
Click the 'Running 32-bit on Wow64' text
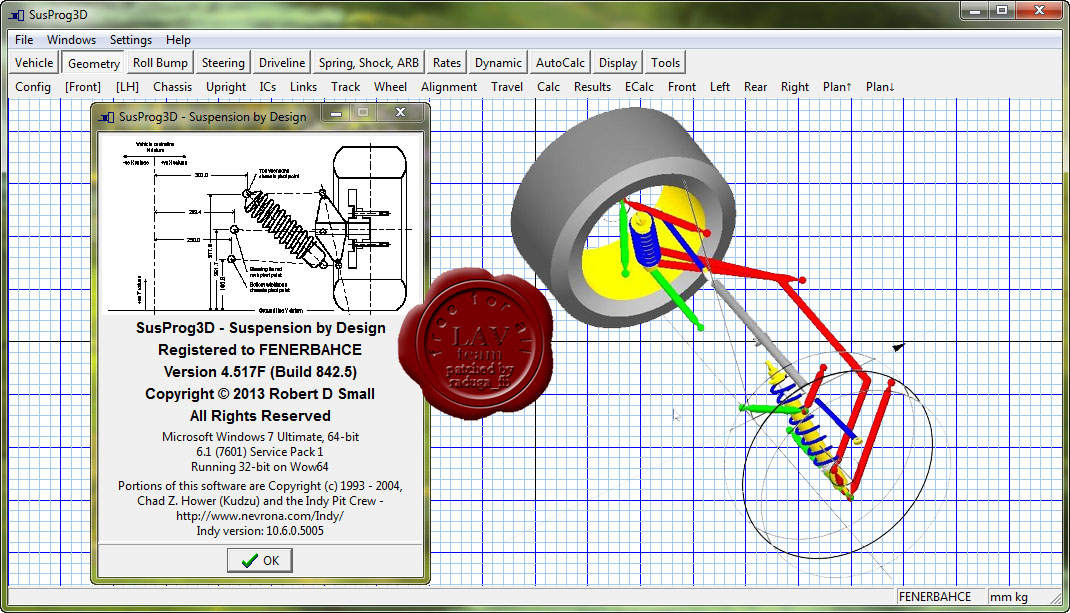[x=260, y=467]
